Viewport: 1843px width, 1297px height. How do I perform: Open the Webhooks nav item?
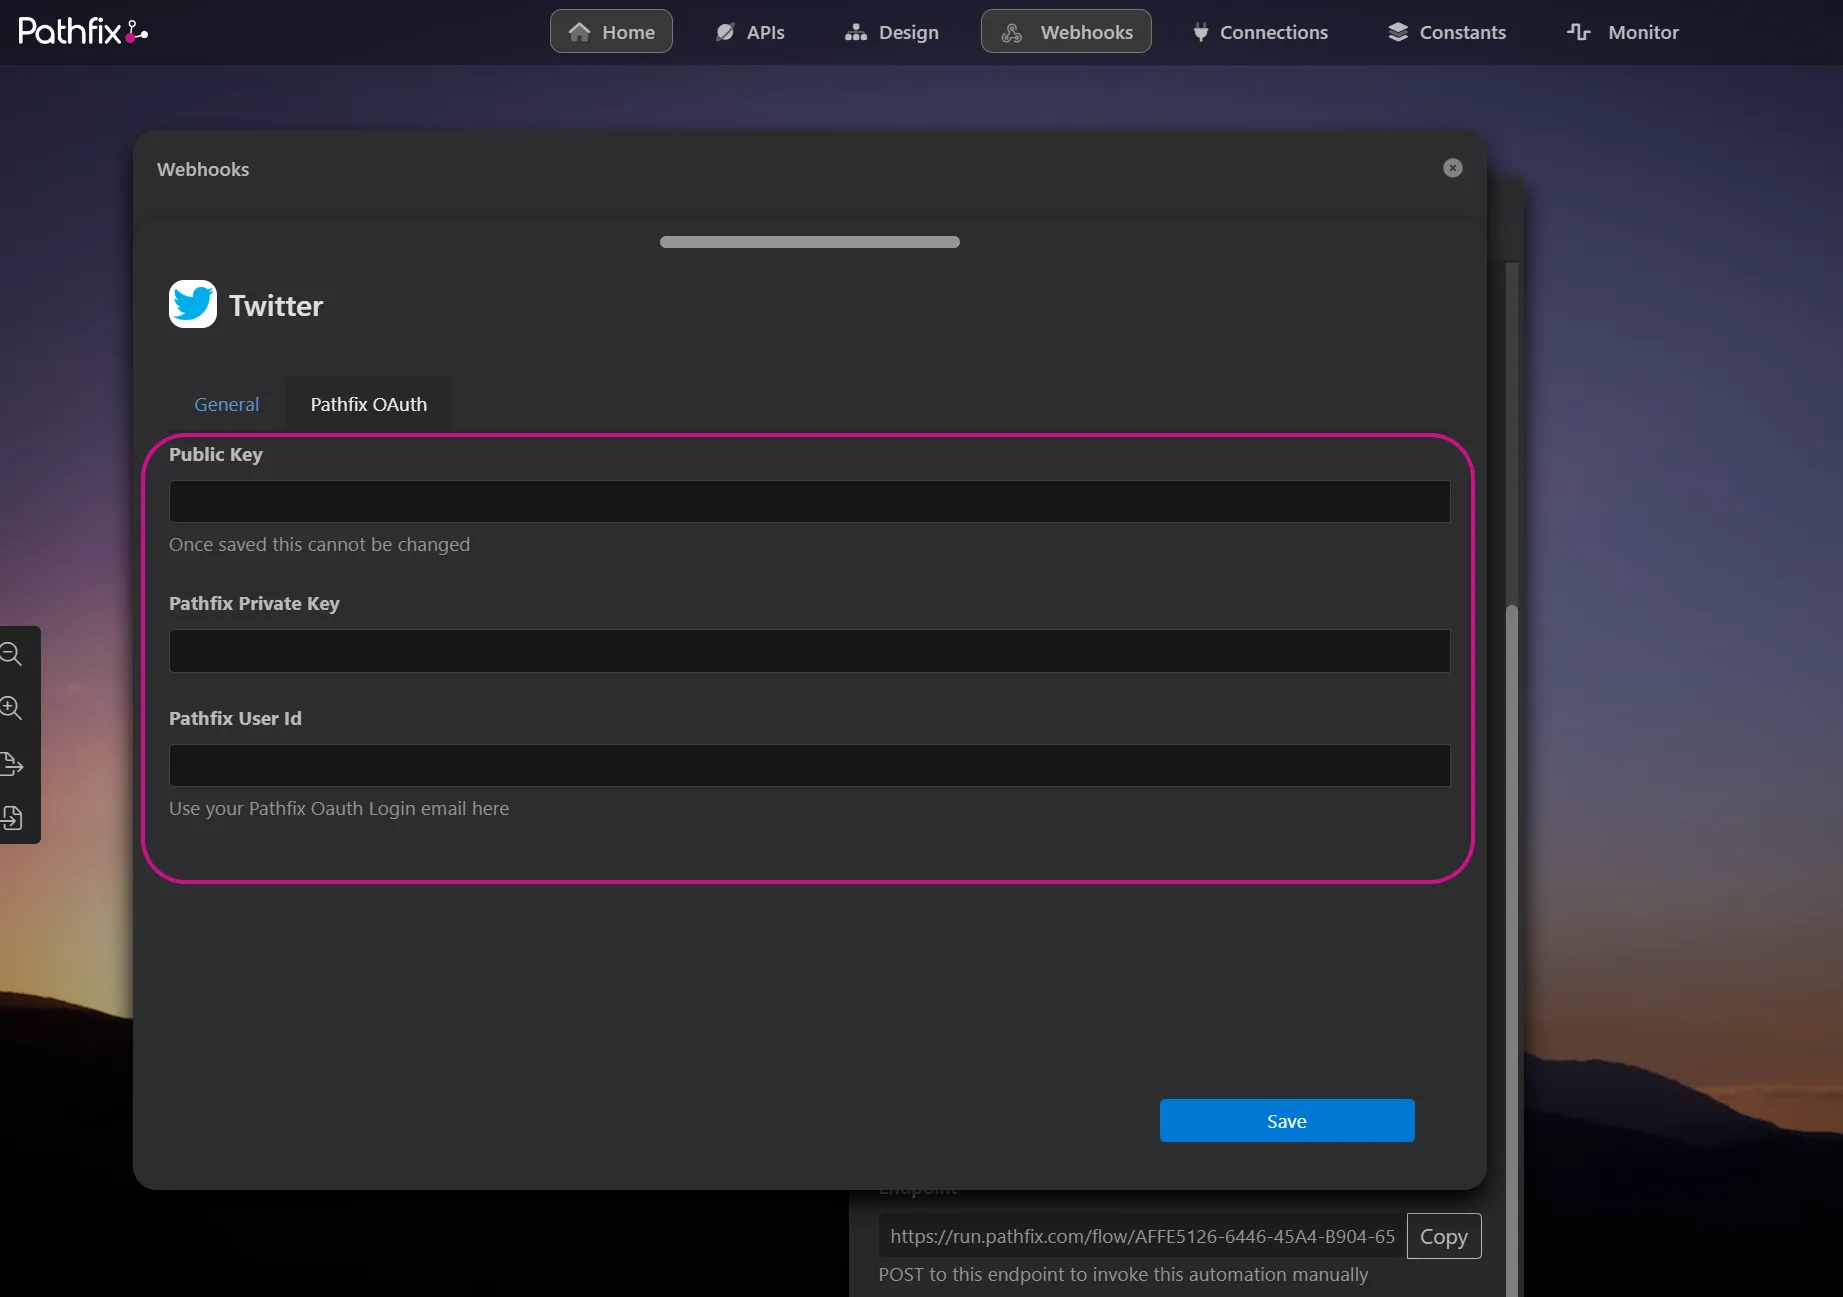pyautogui.click(x=1066, y=32)
